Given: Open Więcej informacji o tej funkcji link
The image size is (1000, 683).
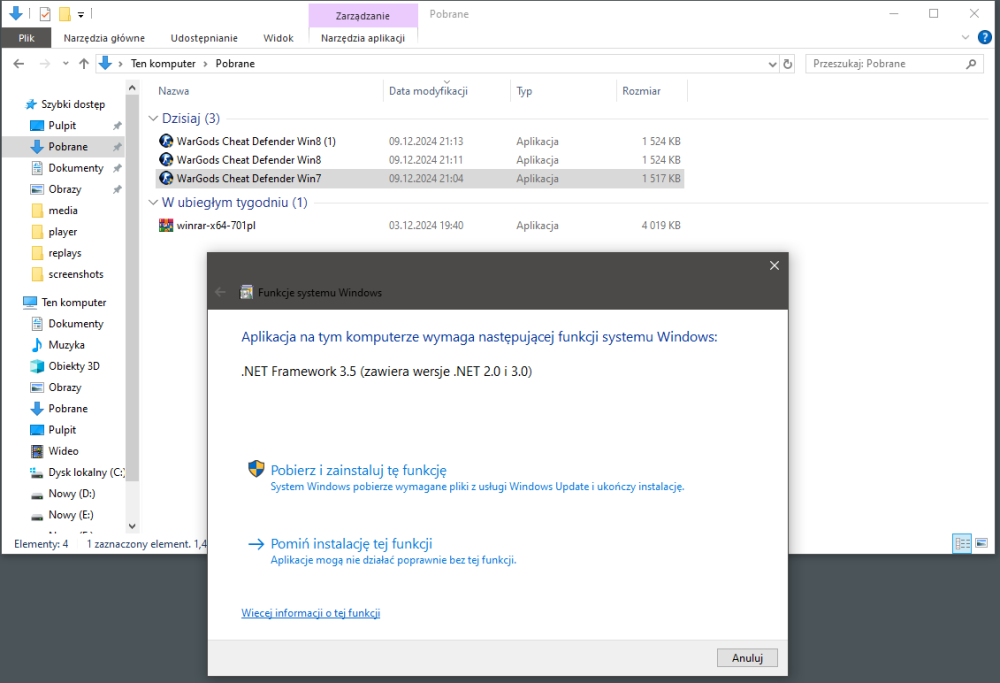Looking at the screenshot, I should click(310, 613).
